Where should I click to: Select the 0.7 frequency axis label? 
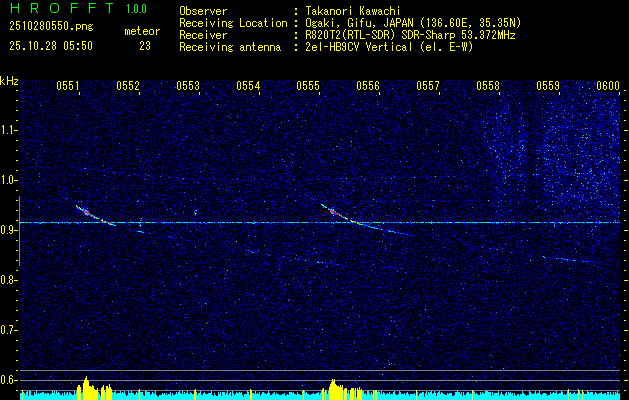point(9,329)
